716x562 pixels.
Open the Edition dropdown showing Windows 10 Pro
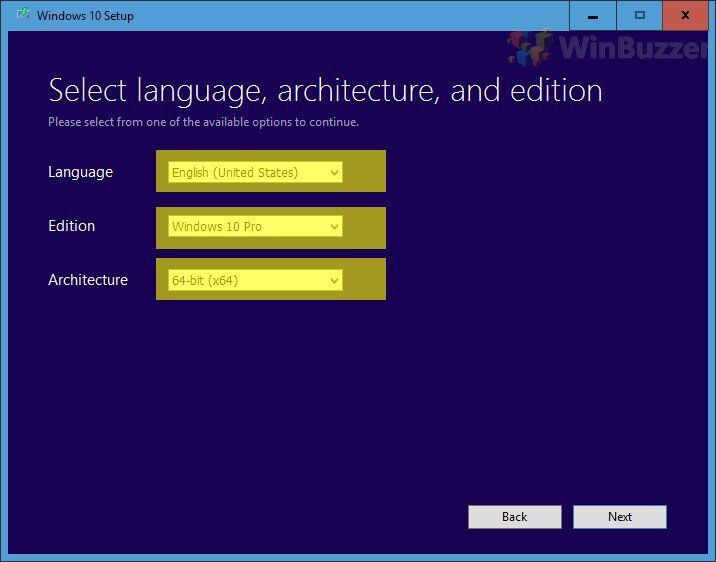255,226
